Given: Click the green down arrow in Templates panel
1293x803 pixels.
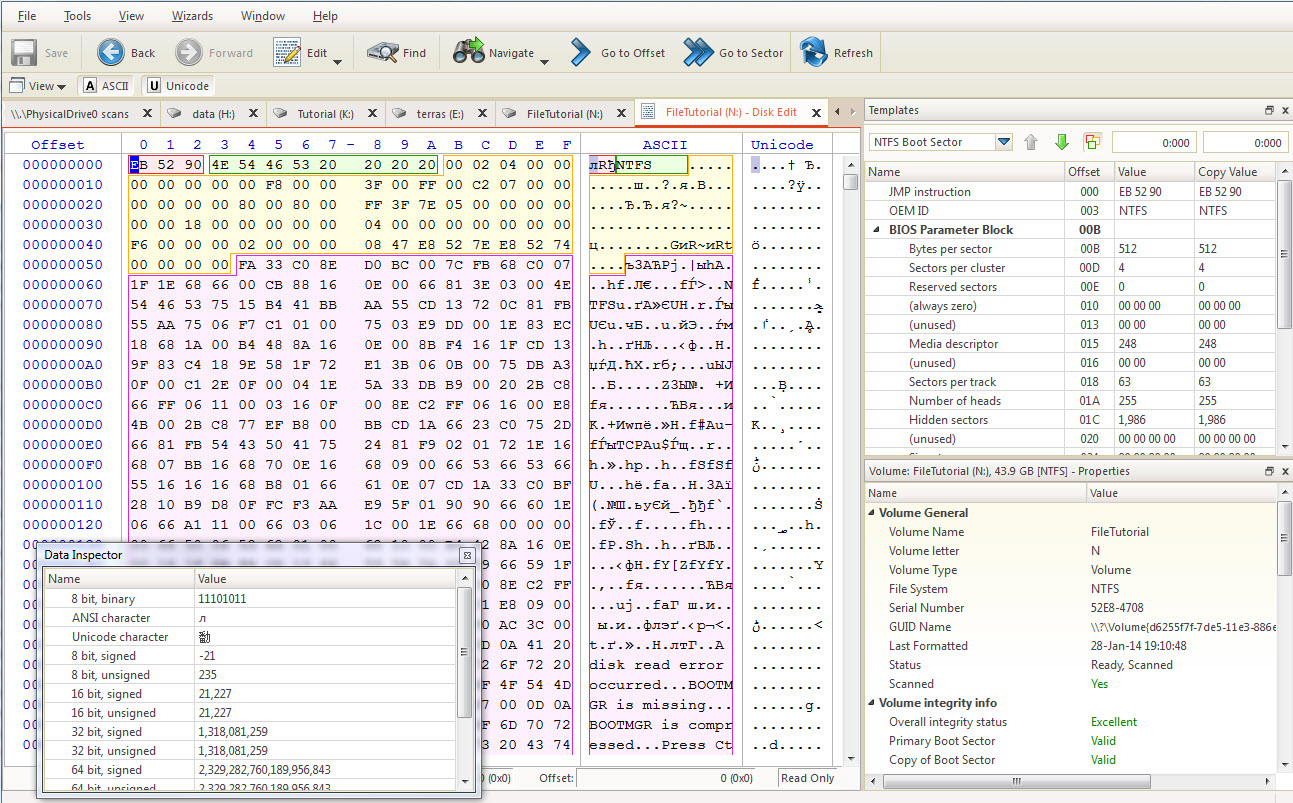Looking at the screenshot, I should (x=1062, y=141).
